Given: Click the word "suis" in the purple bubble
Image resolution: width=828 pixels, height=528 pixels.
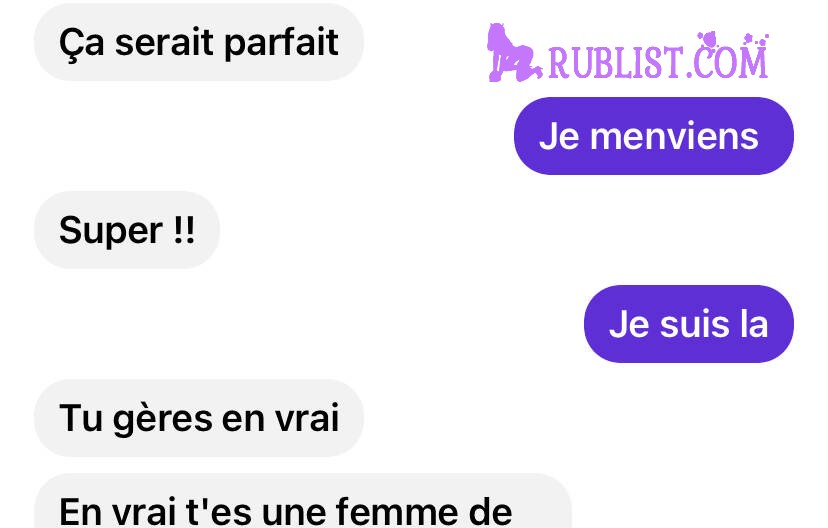Looking at the screenshot, I should (695, 324).
